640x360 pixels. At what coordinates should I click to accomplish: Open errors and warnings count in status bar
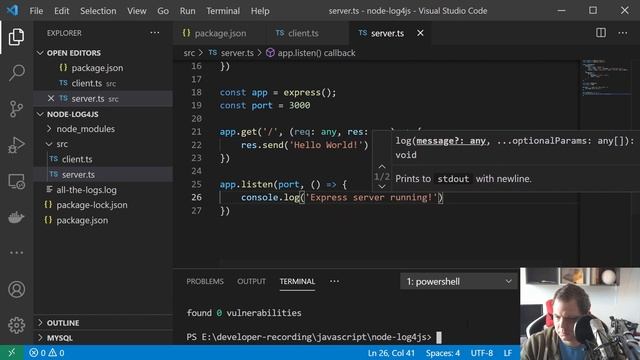pos(47,353)
